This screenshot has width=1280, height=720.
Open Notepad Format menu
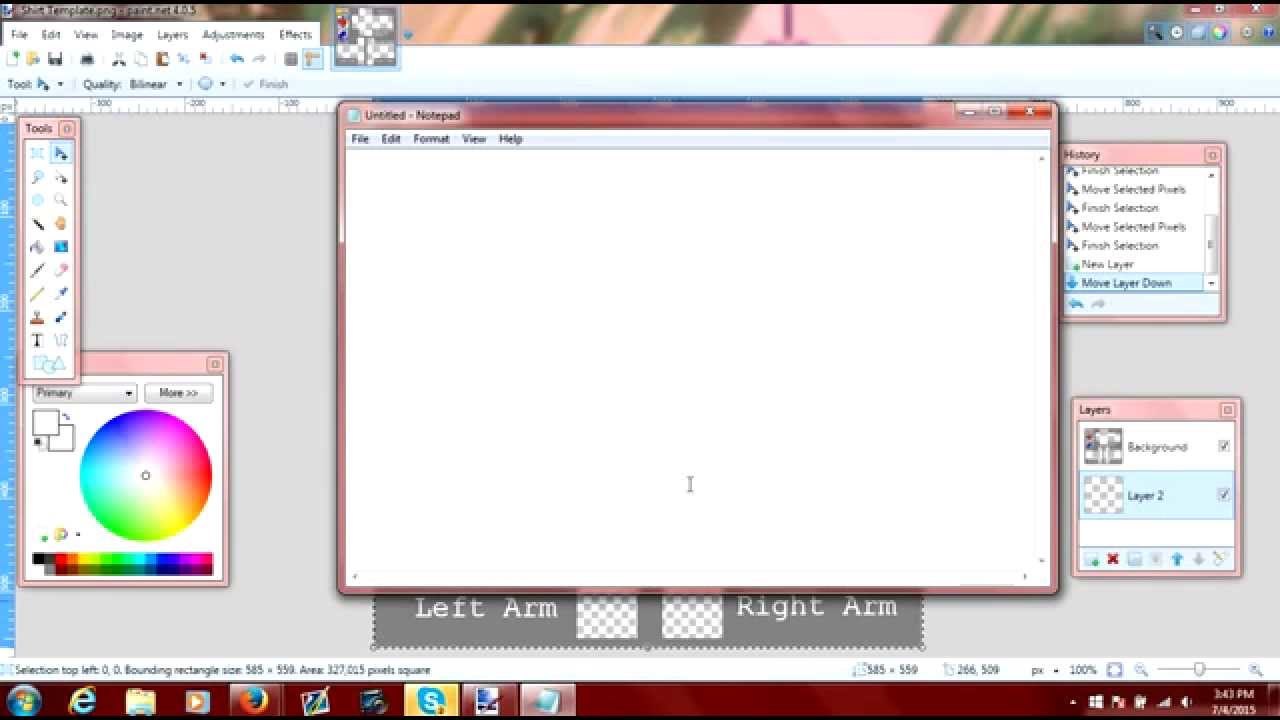431,139
